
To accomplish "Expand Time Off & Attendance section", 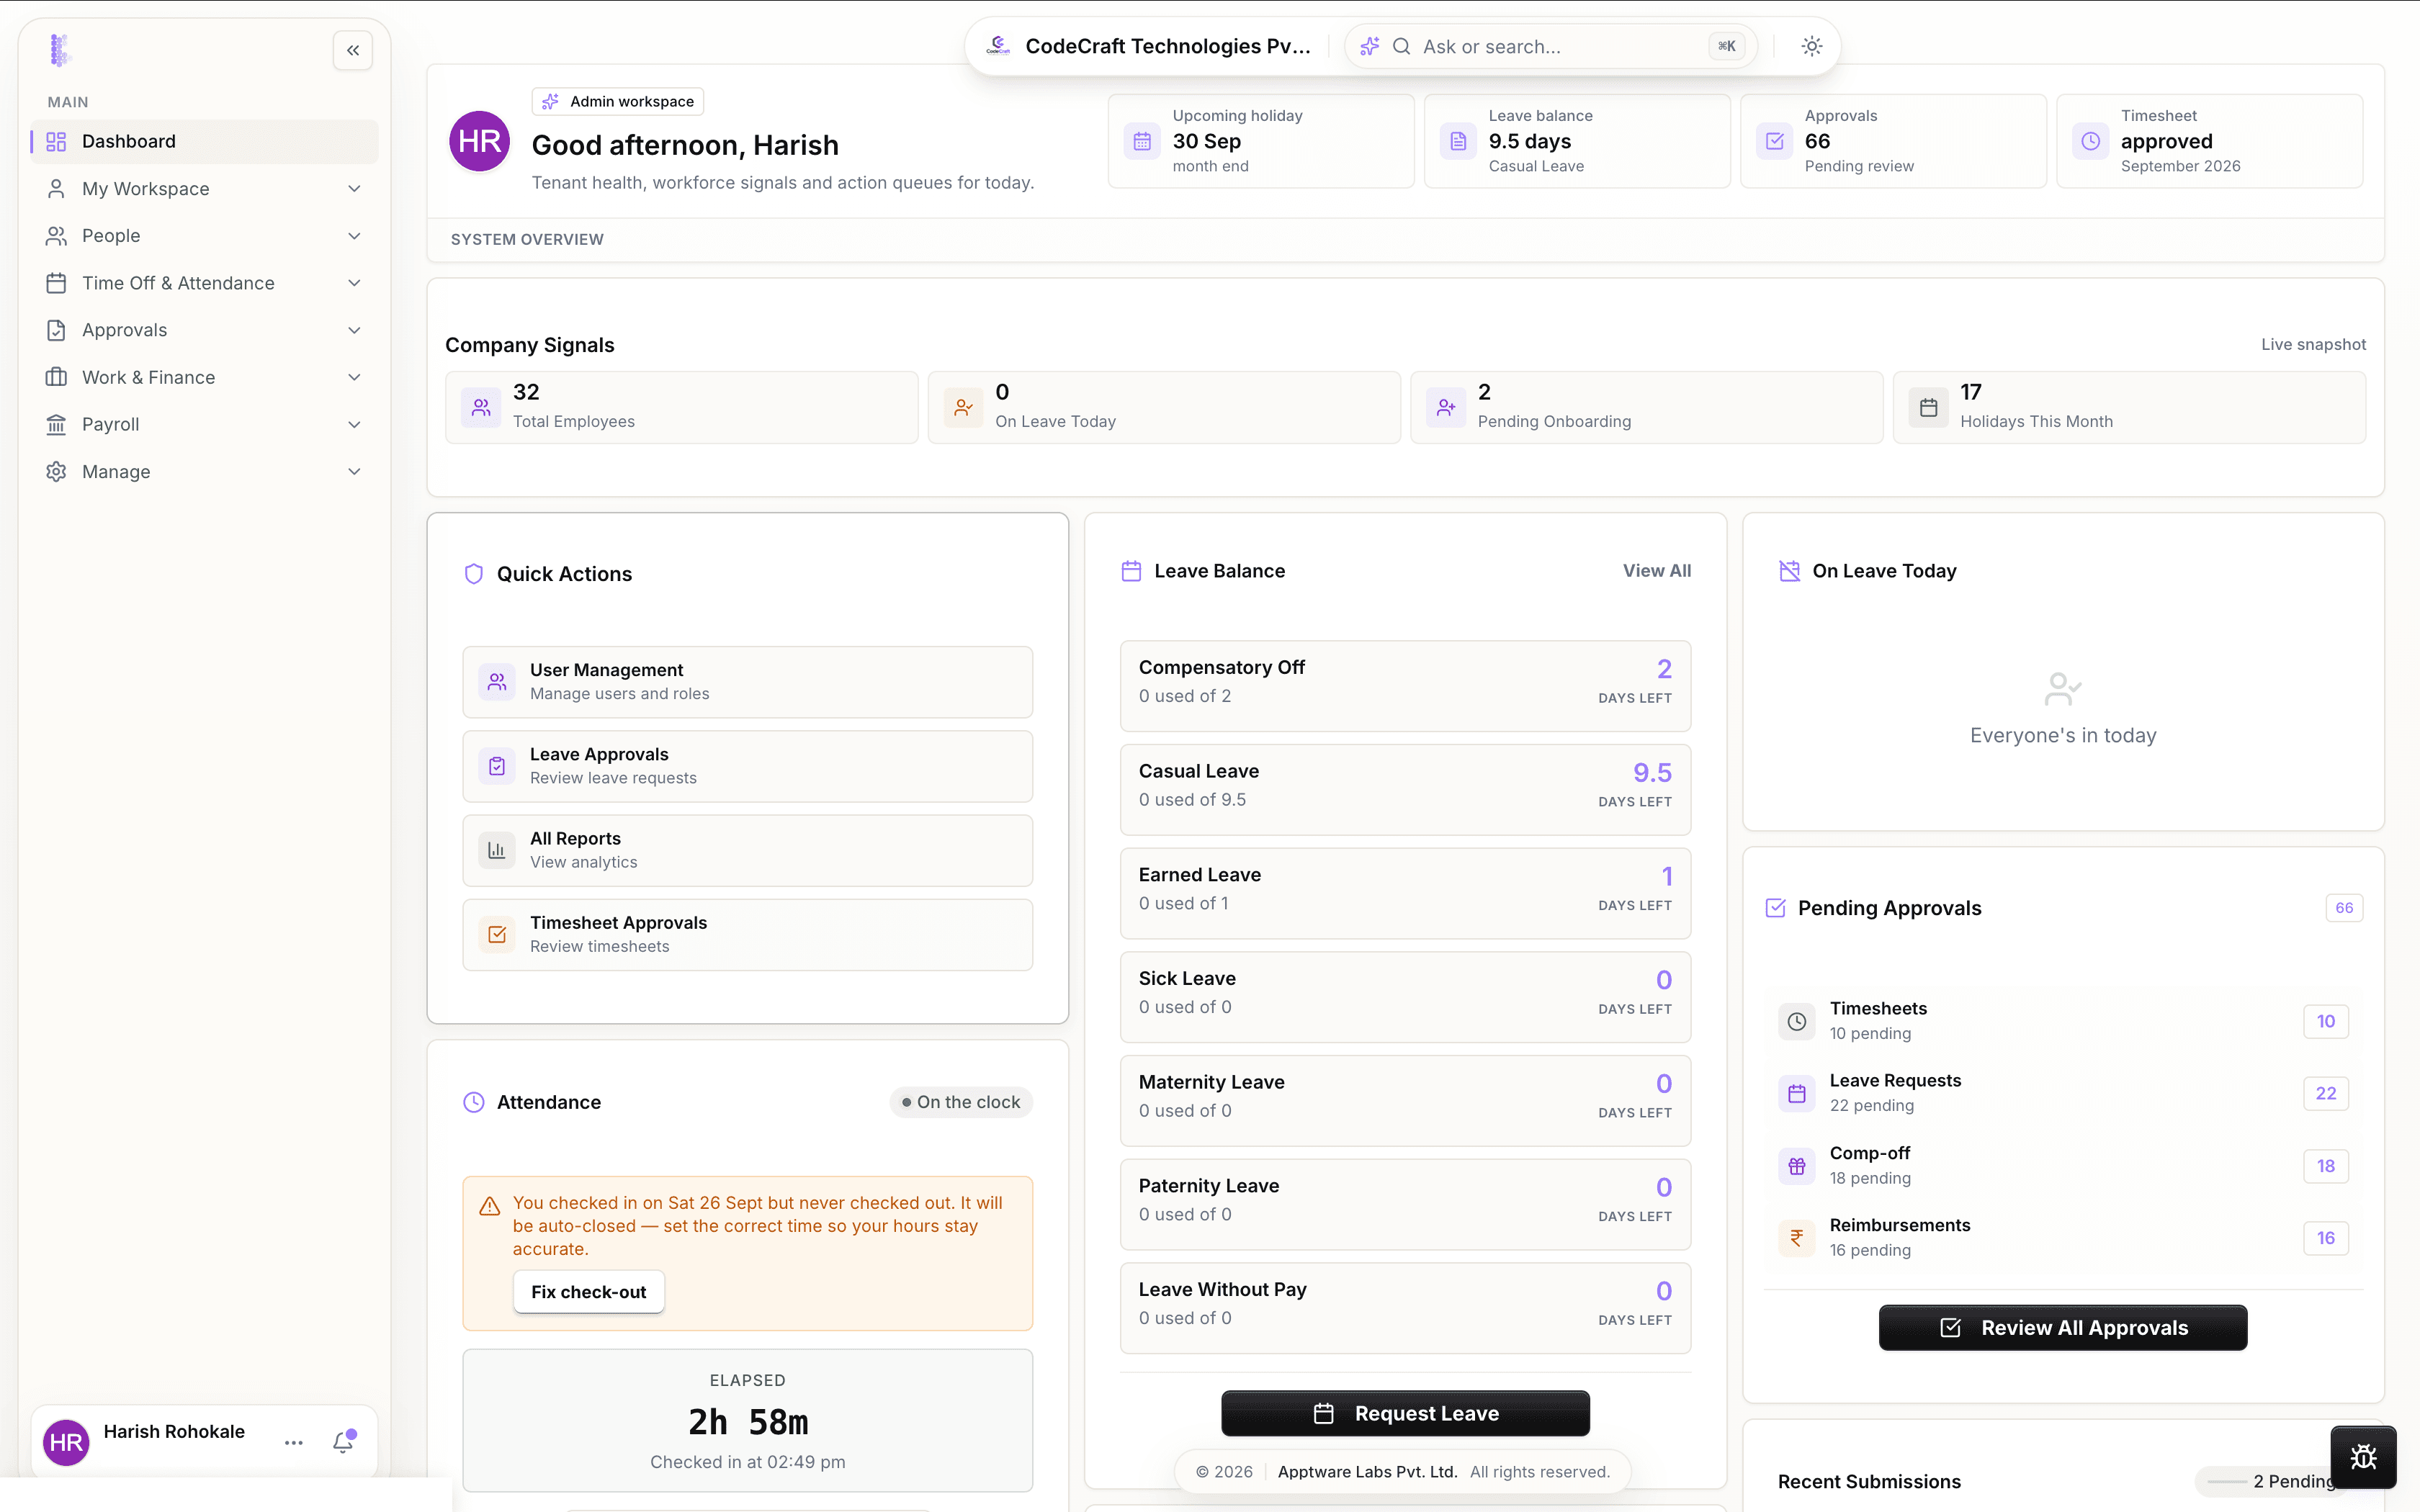I will 204,283.
